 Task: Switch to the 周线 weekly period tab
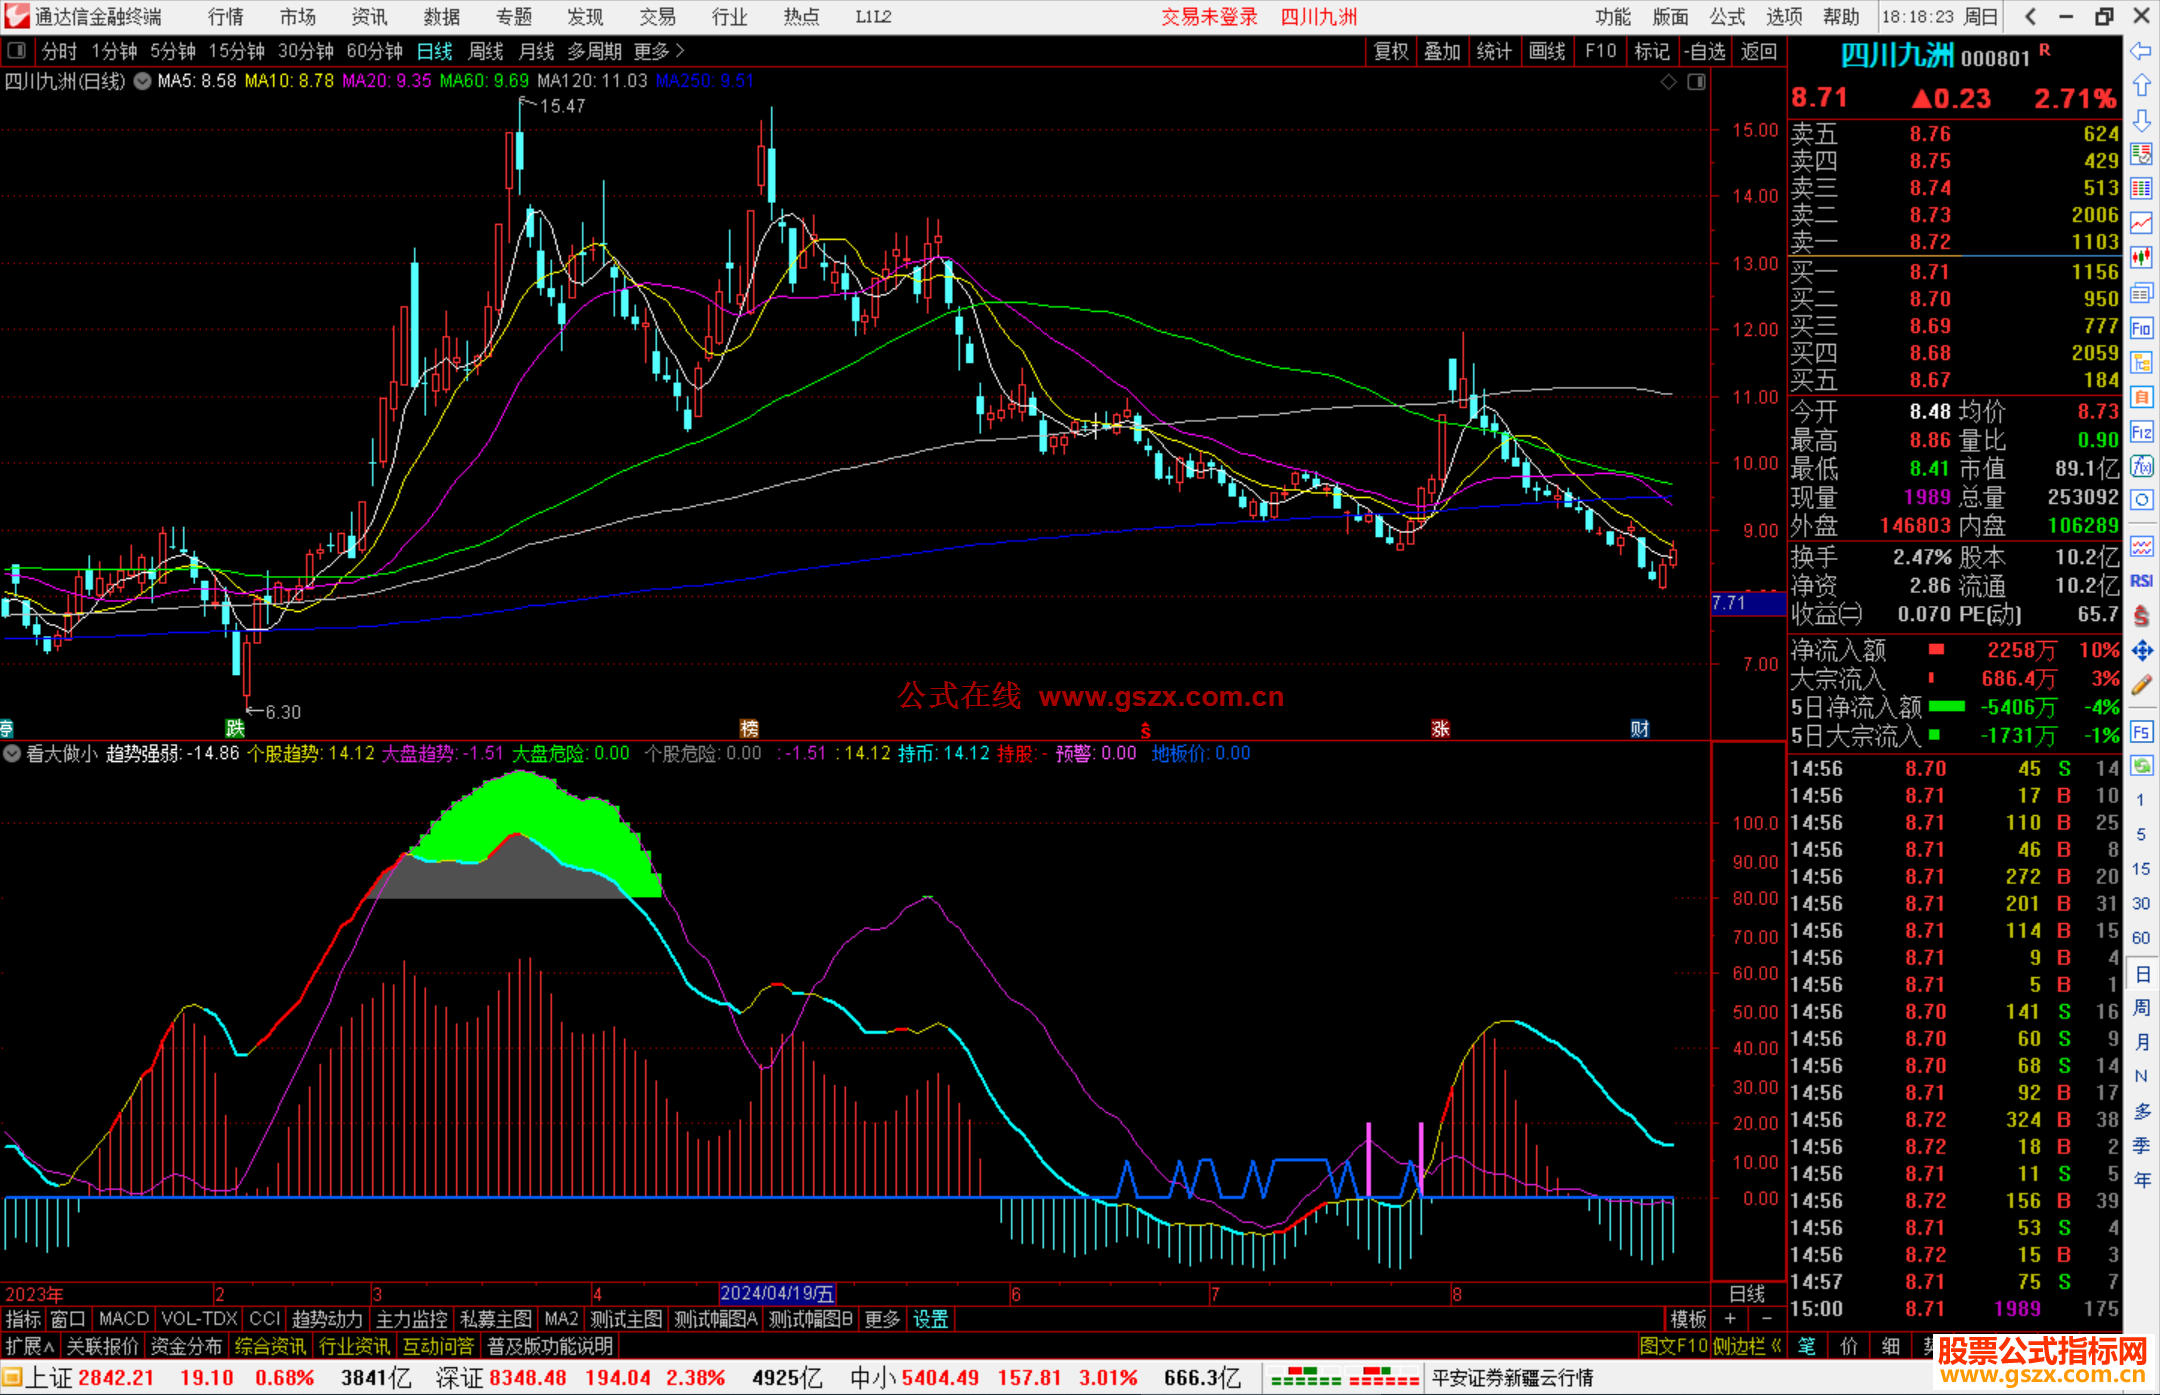(x=485, y=50)
